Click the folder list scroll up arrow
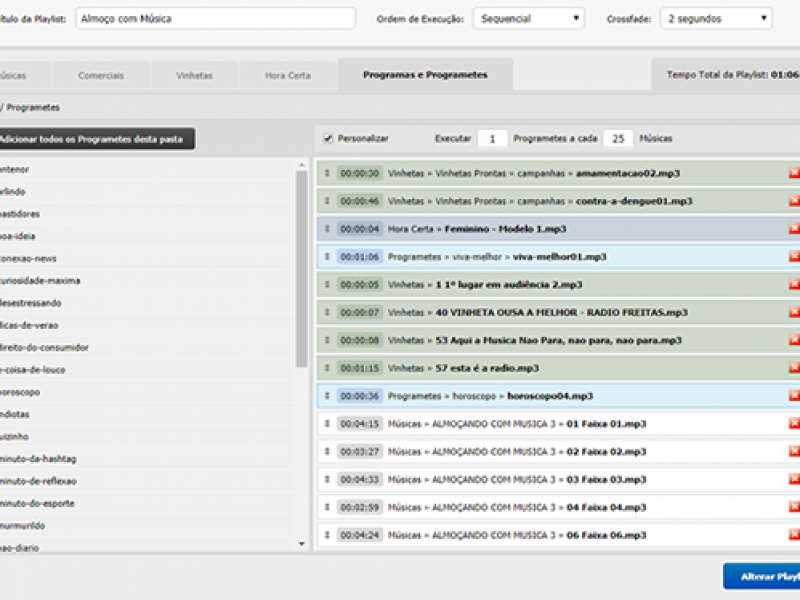 (x=302, y=164)
